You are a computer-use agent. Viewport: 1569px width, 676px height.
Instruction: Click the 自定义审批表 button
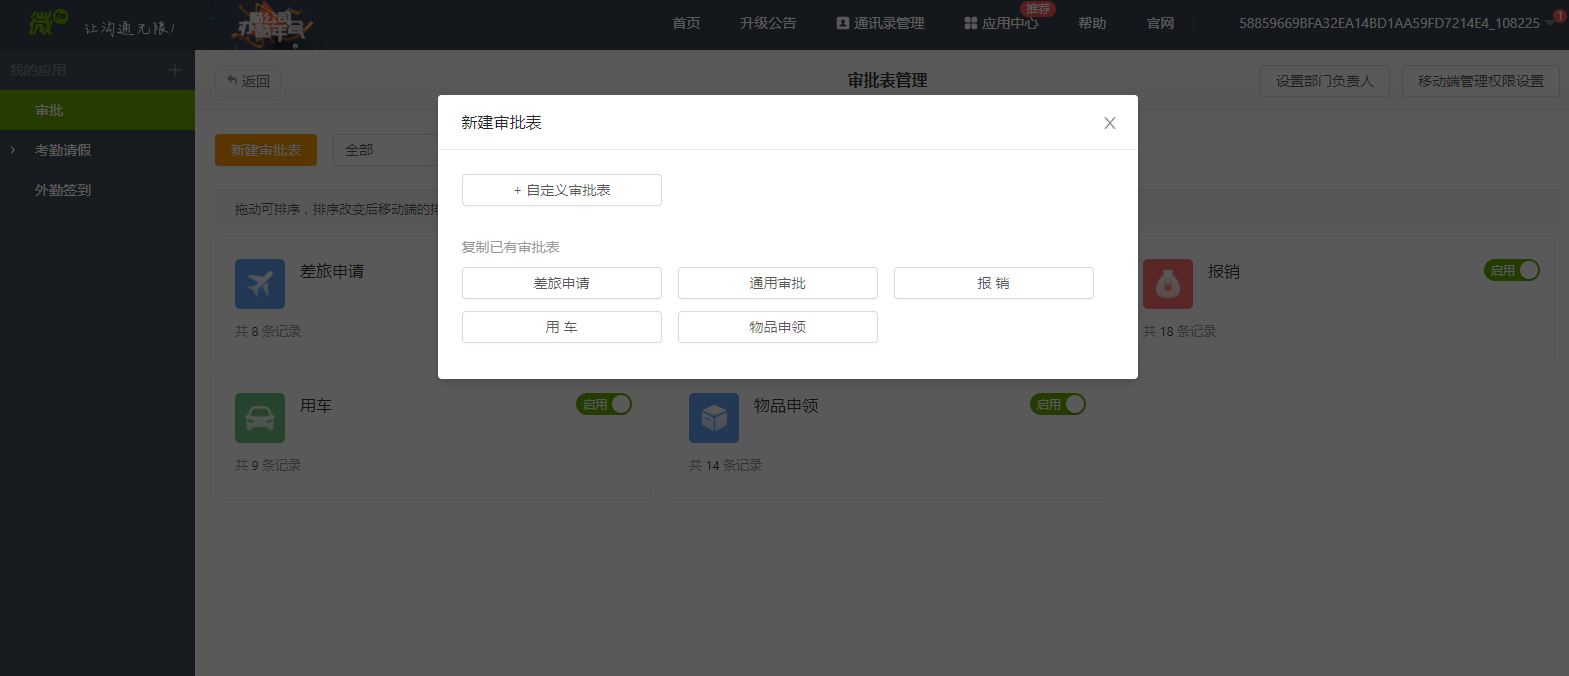pyautogui.click(x=562, y=190)
